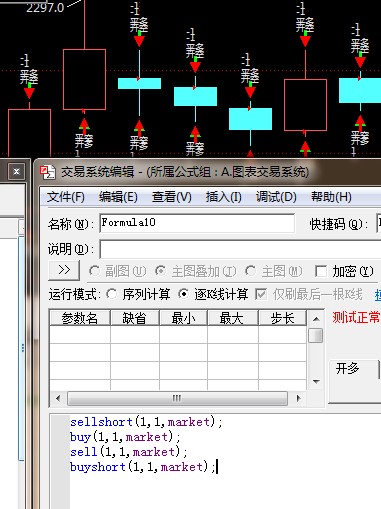
Task: Open the 编辑(E) menu
Action: [x=118, y=197]
